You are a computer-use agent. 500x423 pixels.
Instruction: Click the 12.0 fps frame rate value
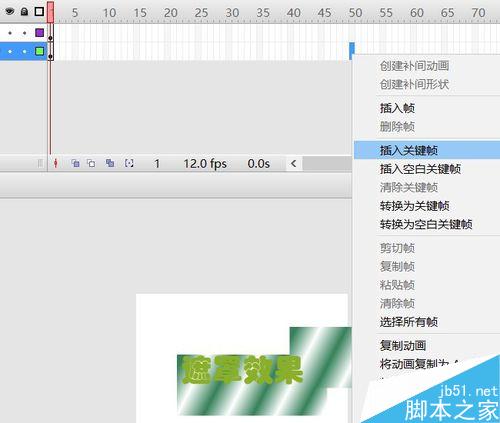point(205,164)
